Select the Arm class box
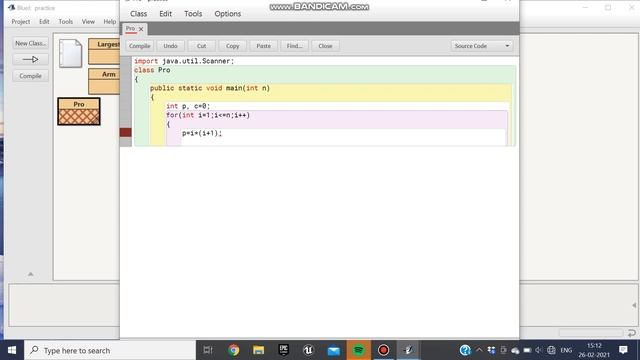This screenshot has width=640, height=360. [x=104, y=81]
